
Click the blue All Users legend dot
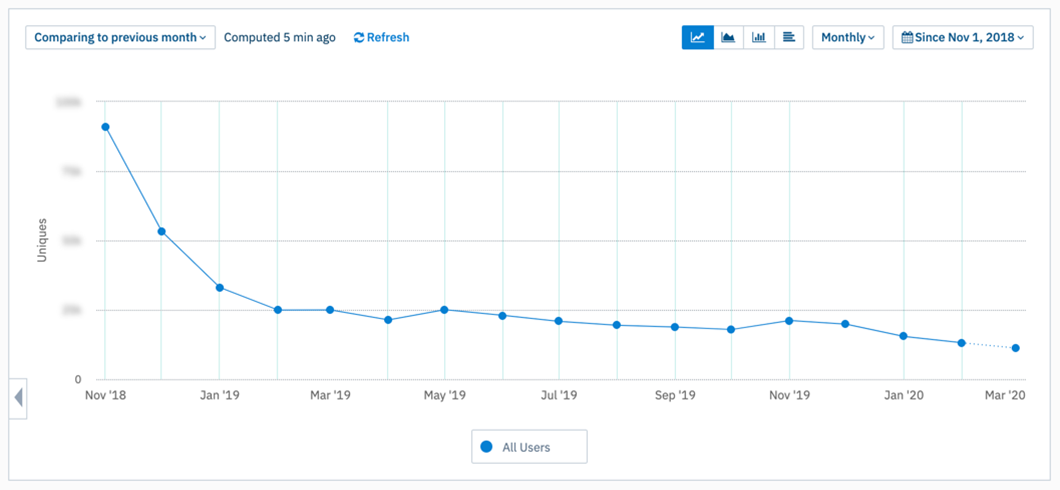tap(485, 447)
